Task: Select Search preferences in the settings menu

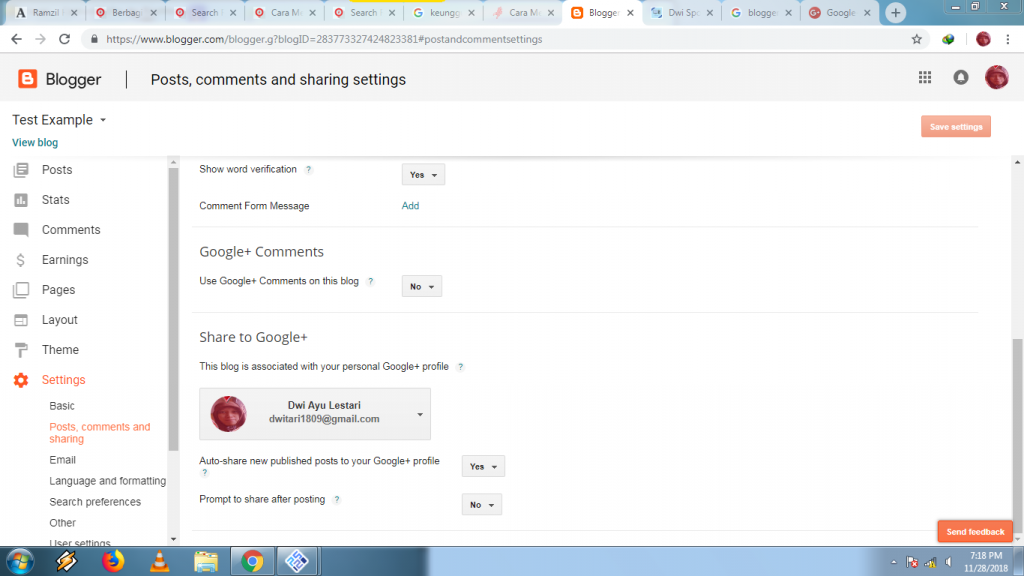Action: click(x=95, y=502)
